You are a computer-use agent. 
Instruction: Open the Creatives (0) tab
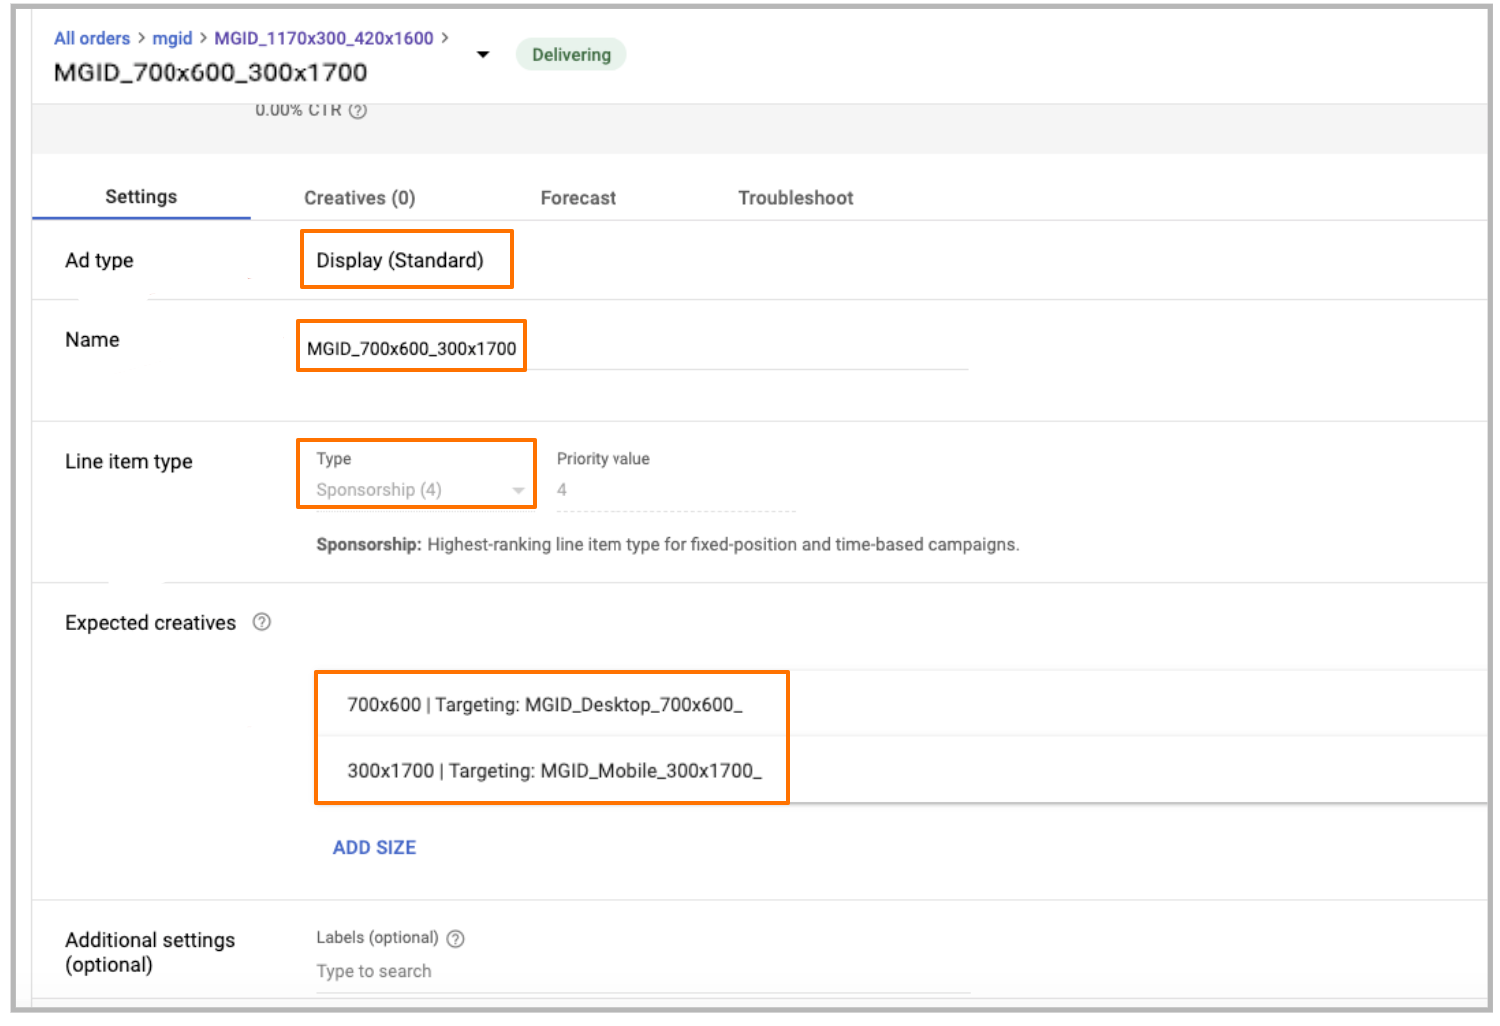359,198
